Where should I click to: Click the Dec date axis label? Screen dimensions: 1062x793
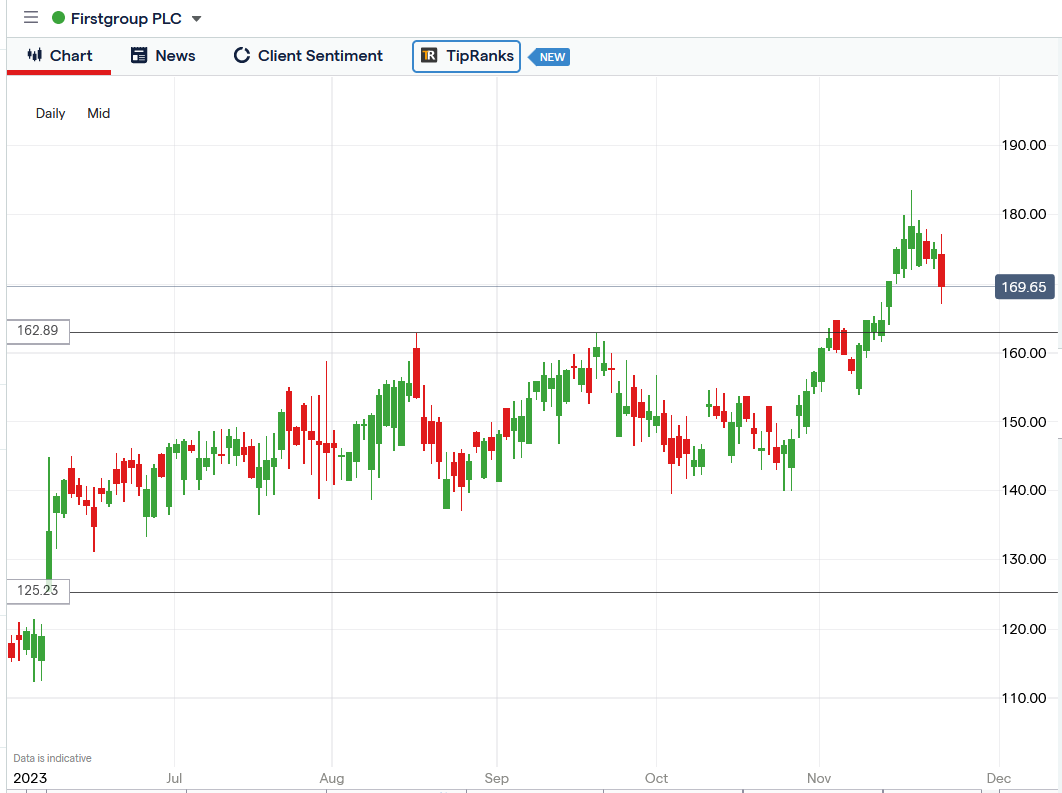(x=999, y=778)
